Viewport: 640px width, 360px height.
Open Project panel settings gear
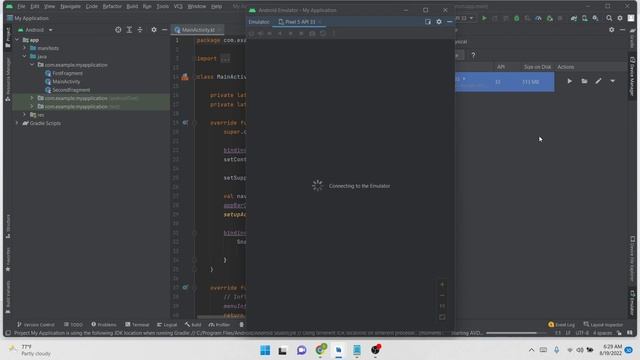(154, 30)
